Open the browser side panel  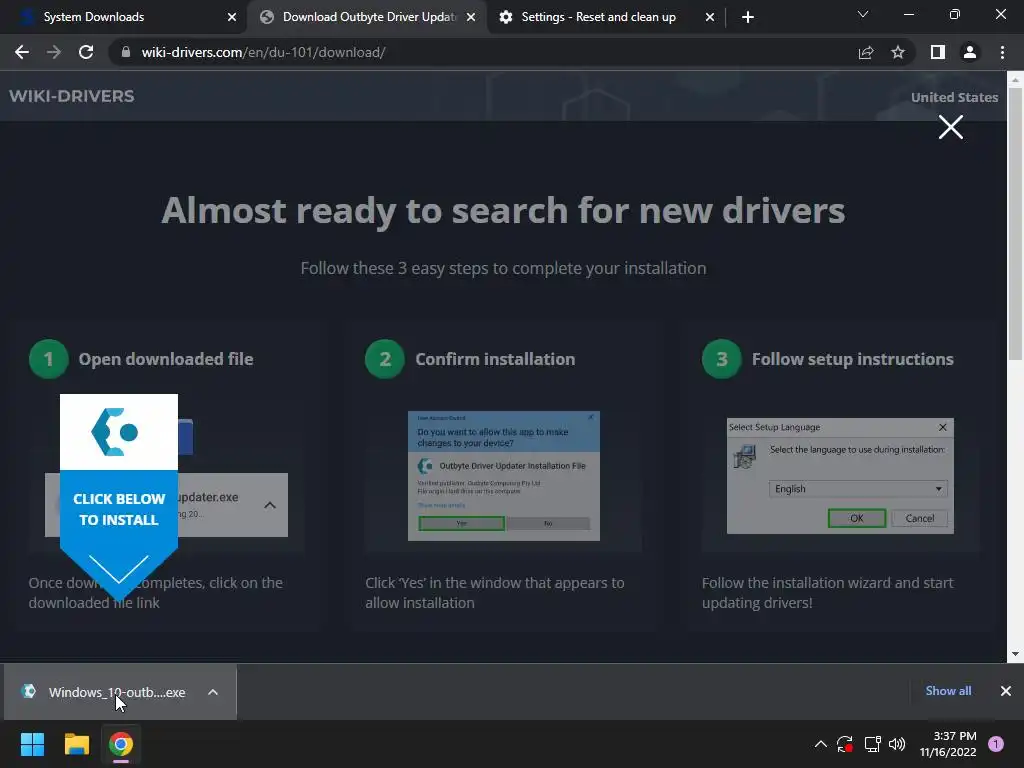coord(938,52)
